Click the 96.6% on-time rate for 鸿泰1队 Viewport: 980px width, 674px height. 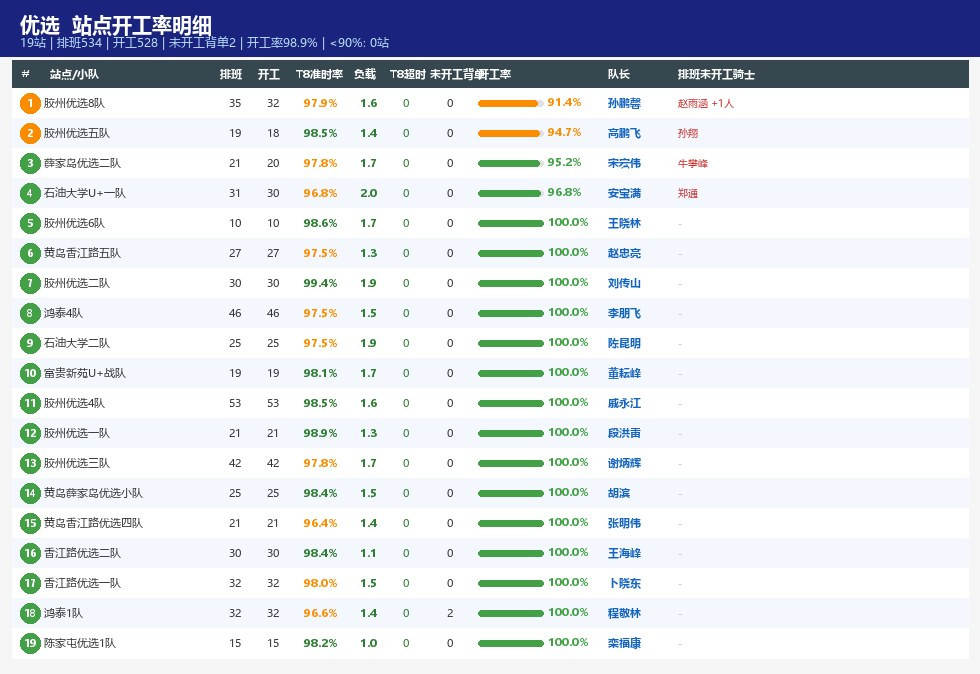[320, 613]
